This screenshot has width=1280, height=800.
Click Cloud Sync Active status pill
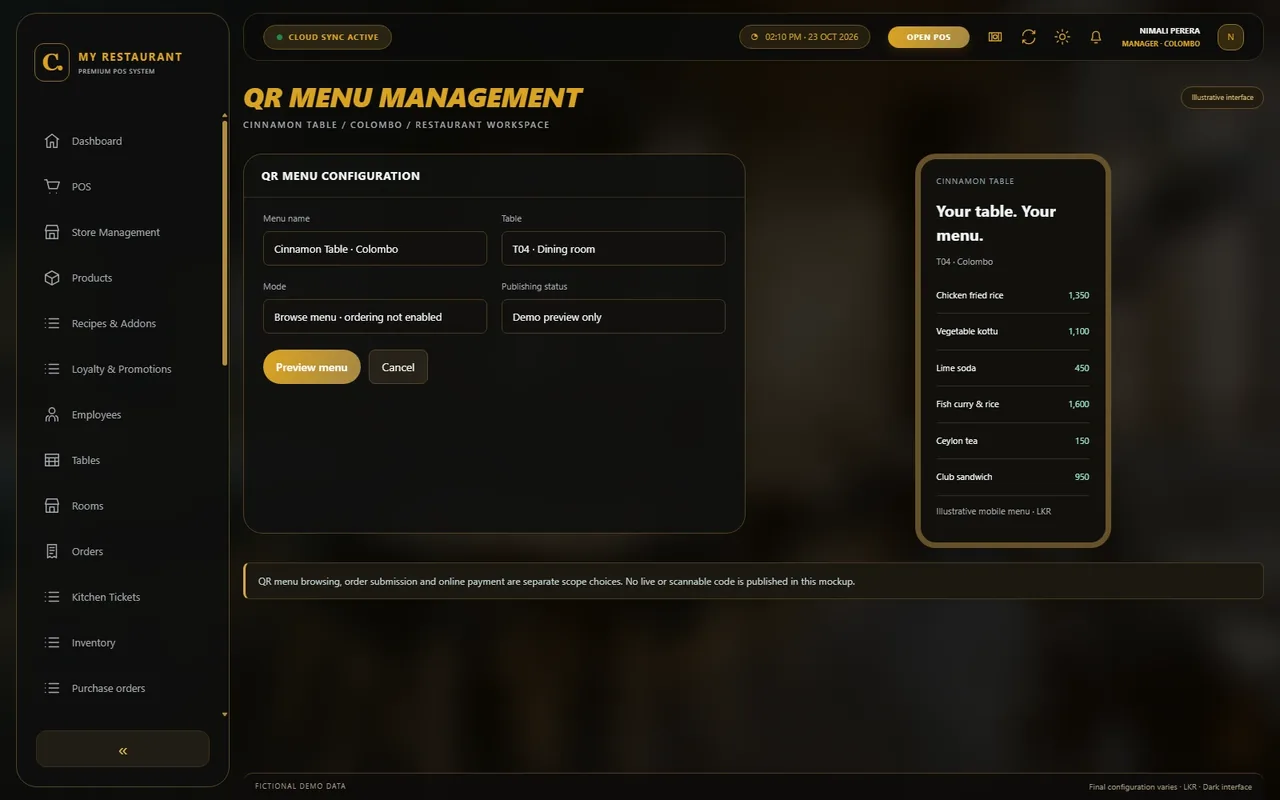point(327,37)
